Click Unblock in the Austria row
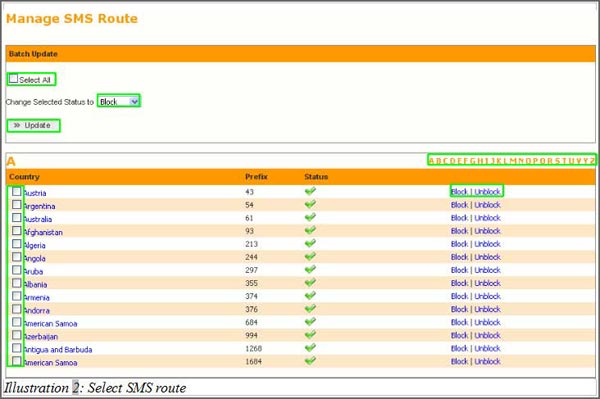This screenshot has height=399, width=600. pos(487,192)
